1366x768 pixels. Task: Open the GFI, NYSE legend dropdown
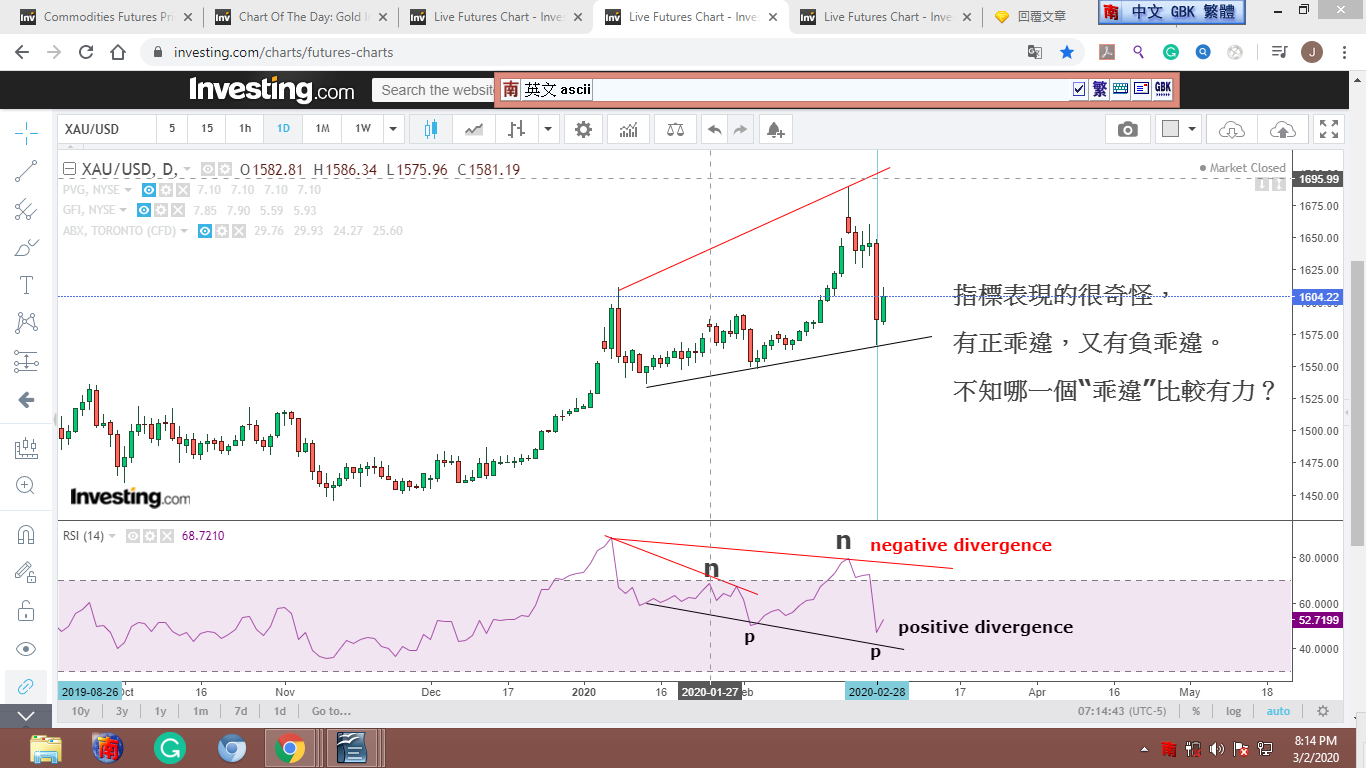[x=123, y=210]
